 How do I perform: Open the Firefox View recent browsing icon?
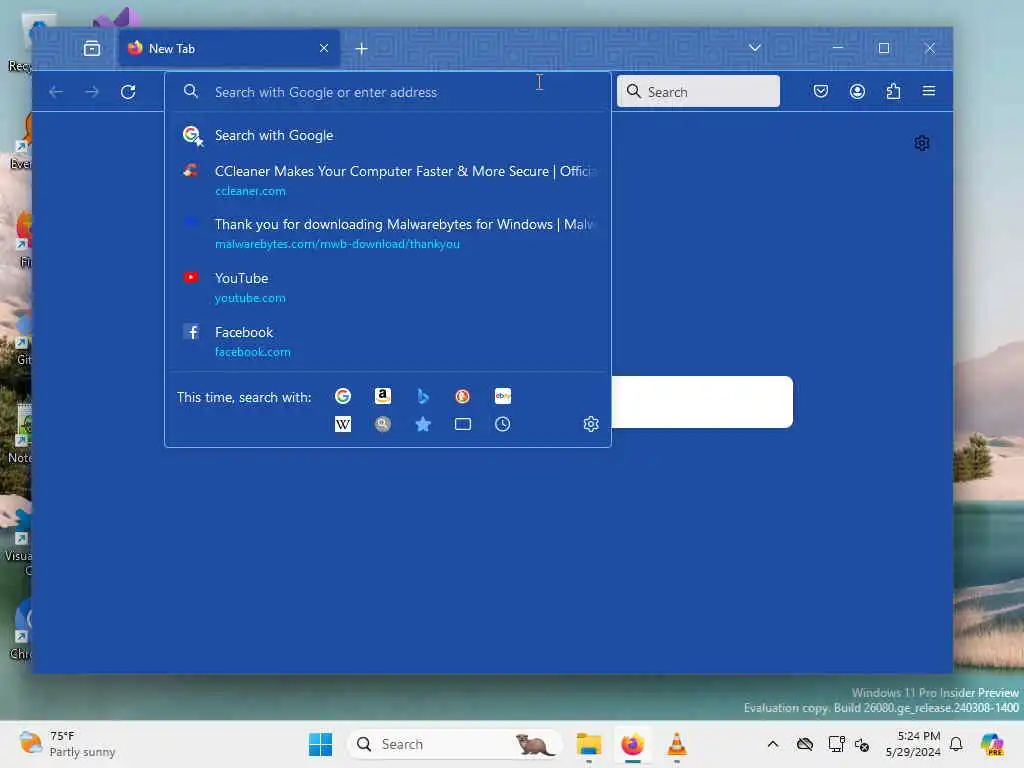pos(92,48)
